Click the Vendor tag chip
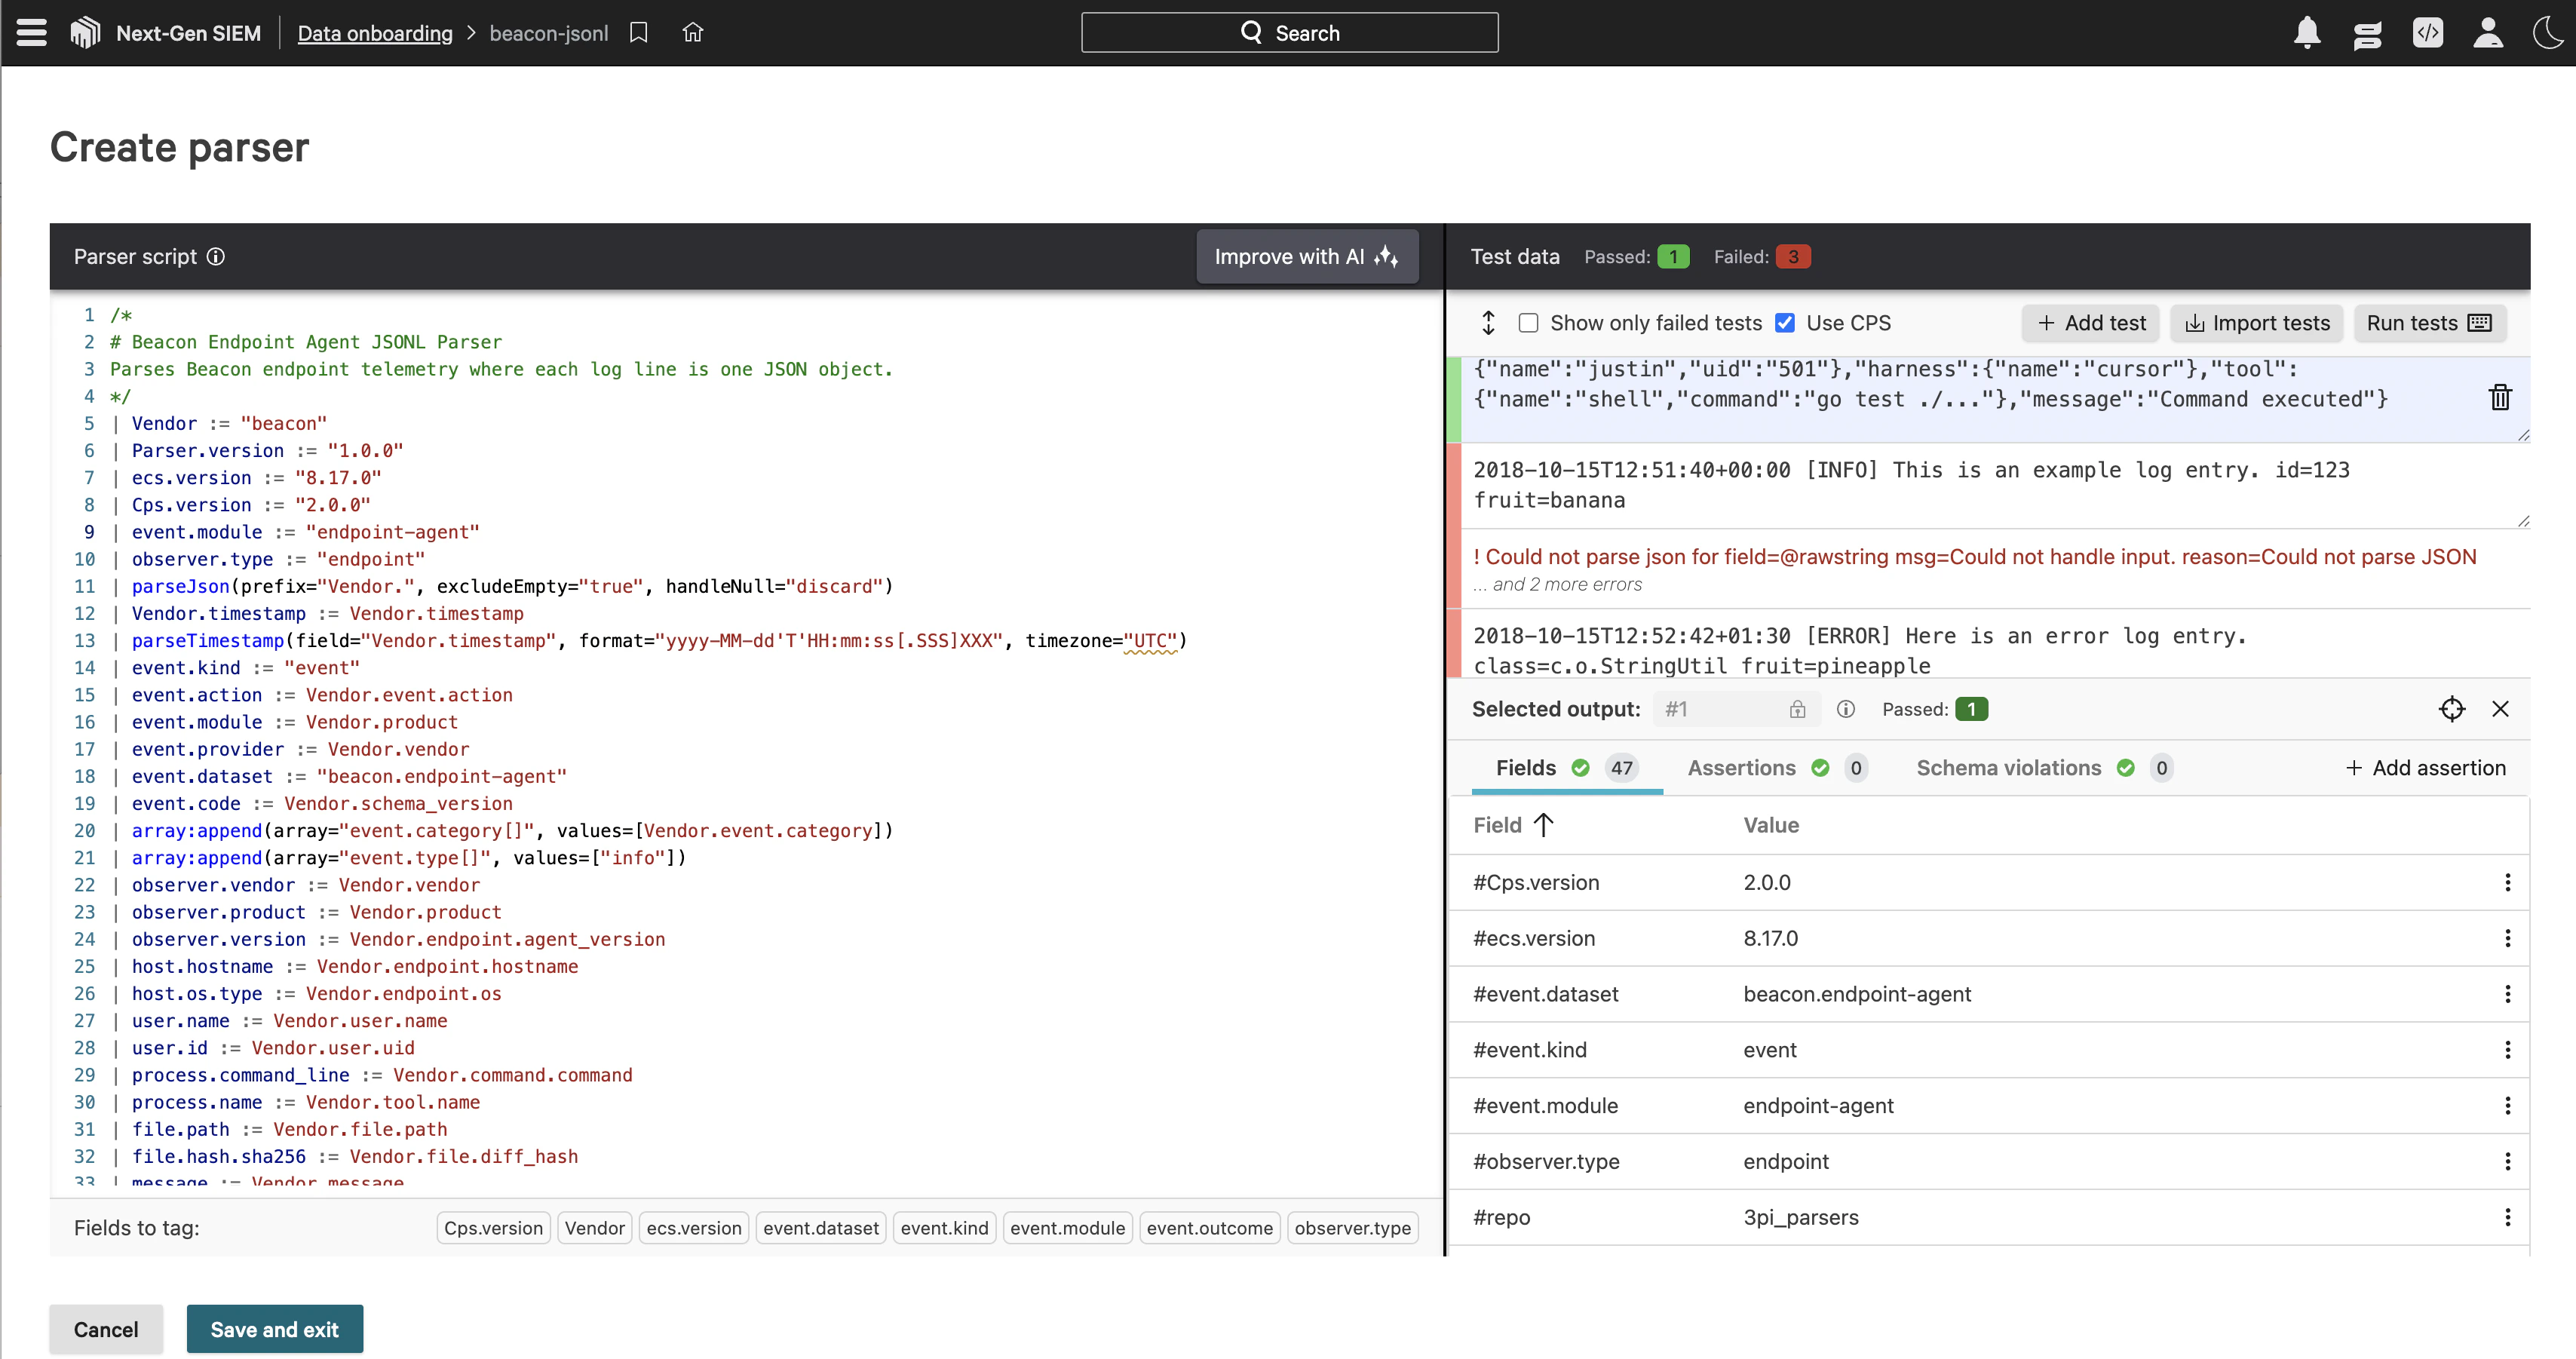The height and width of the screenshot is (1359, 2576). click(595, 1228)
